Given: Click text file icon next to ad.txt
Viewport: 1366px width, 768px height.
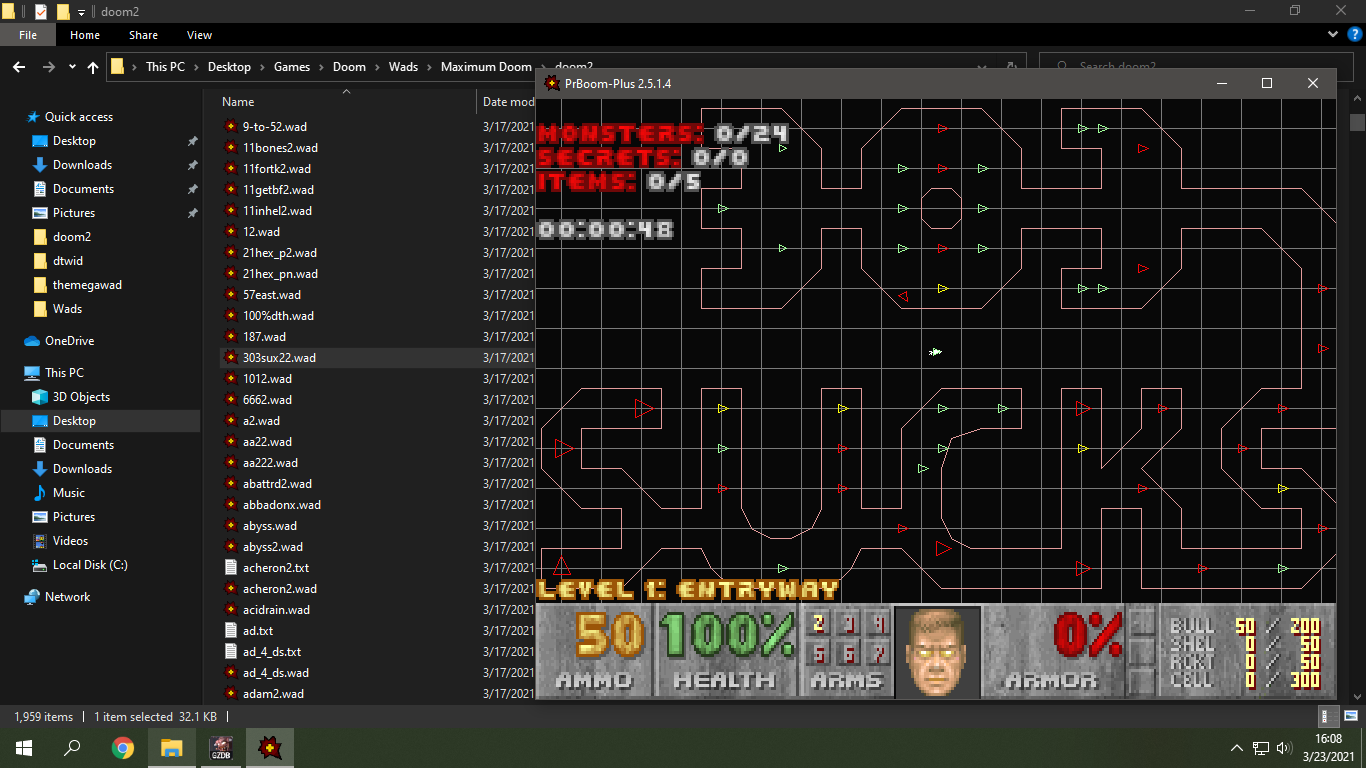Looking at the screenshot, I should (231, 631).
